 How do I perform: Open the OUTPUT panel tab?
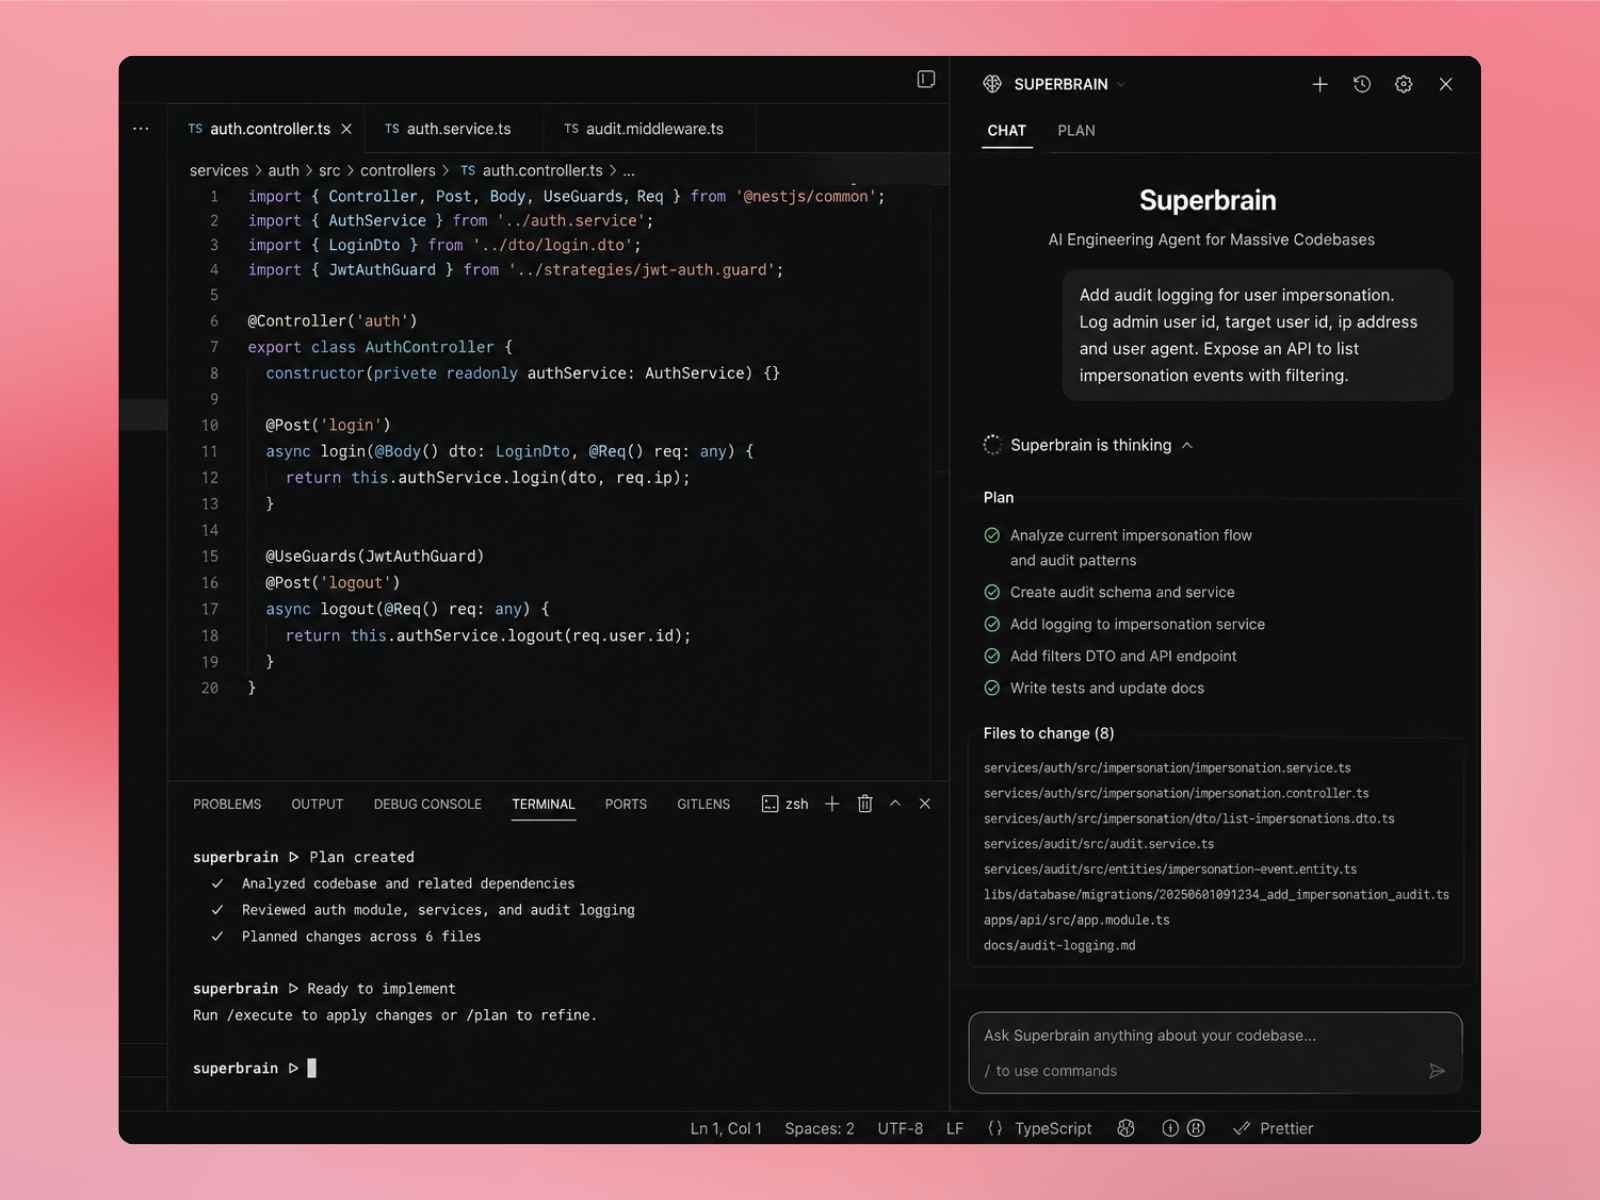(317, 804)
